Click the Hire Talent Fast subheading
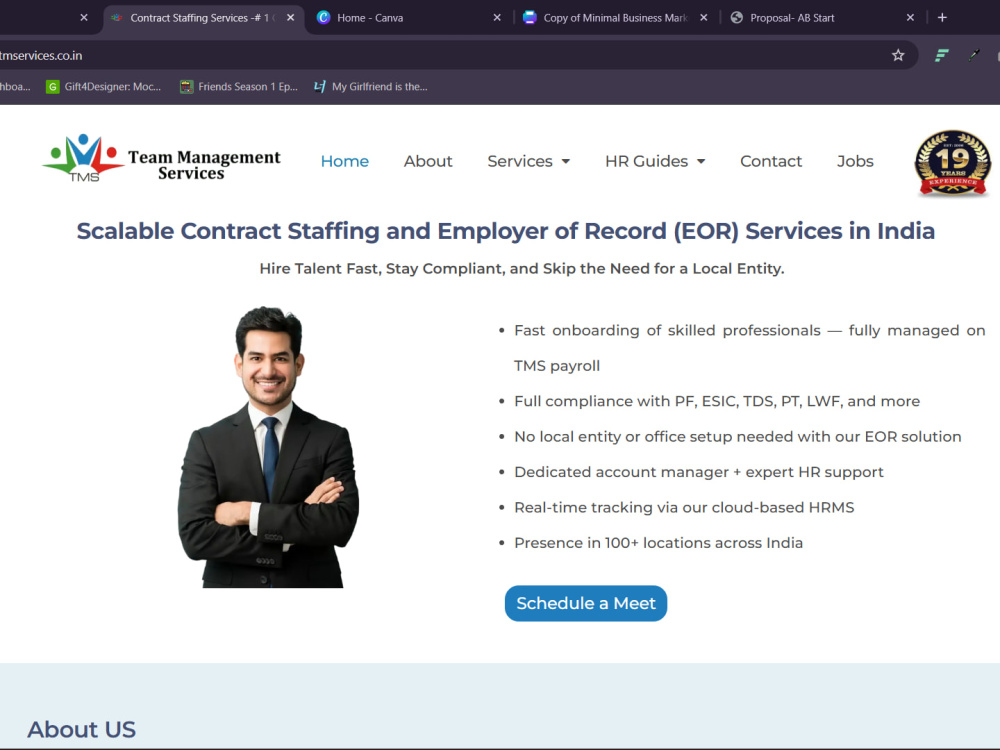This screenshot has height=750, width=1000. click(x=522, y=268)
